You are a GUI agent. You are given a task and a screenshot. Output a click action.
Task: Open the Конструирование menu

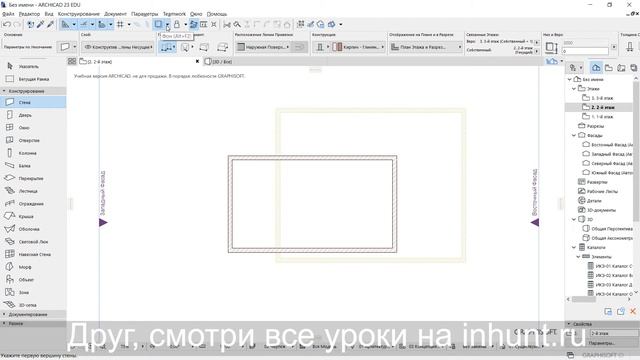tap(79, 14)
